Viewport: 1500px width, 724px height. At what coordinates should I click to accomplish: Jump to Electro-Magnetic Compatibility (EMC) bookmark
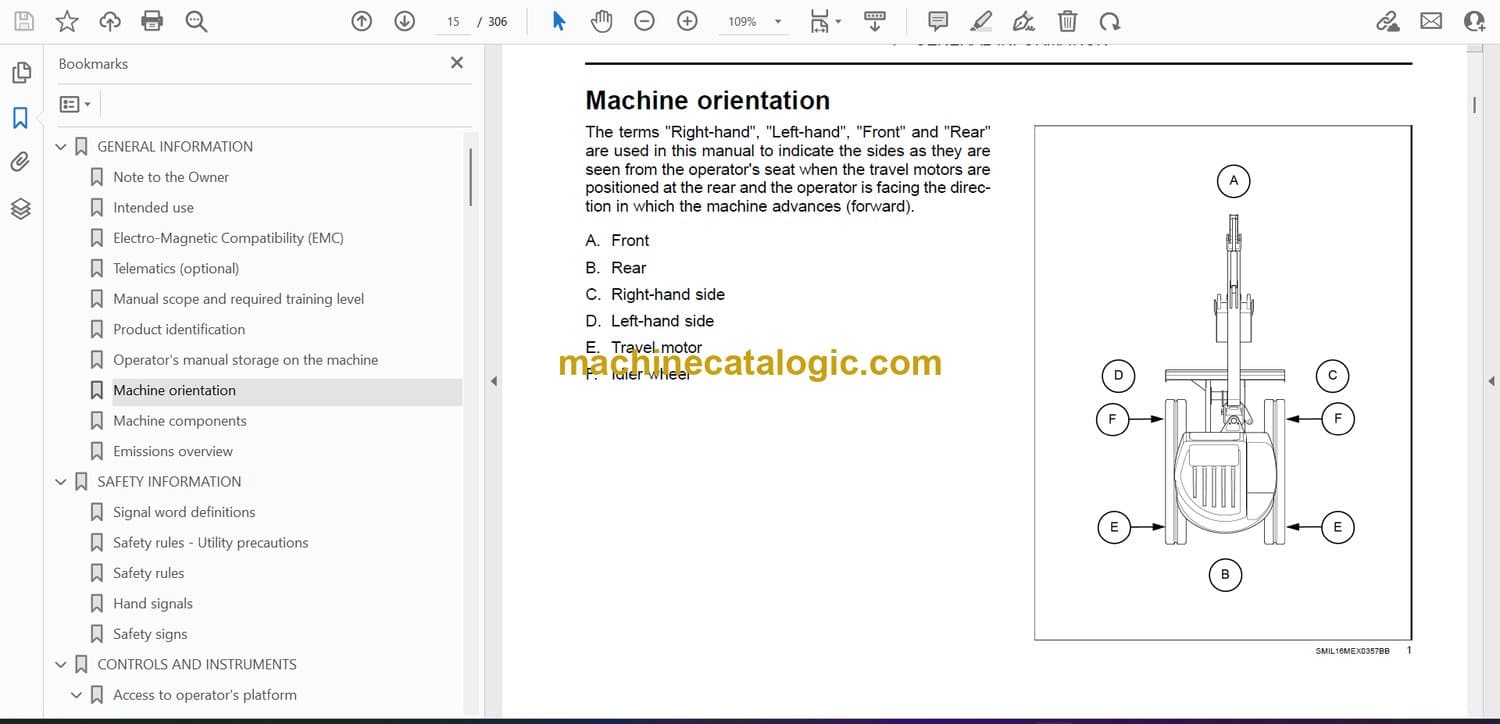(x=228, y=238)
